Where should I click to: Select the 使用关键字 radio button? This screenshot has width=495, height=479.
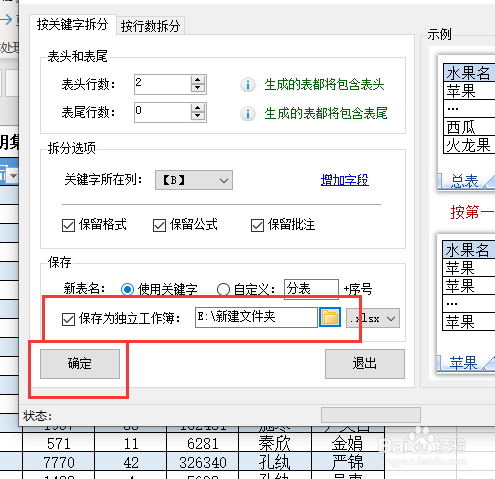coord(127,289)
